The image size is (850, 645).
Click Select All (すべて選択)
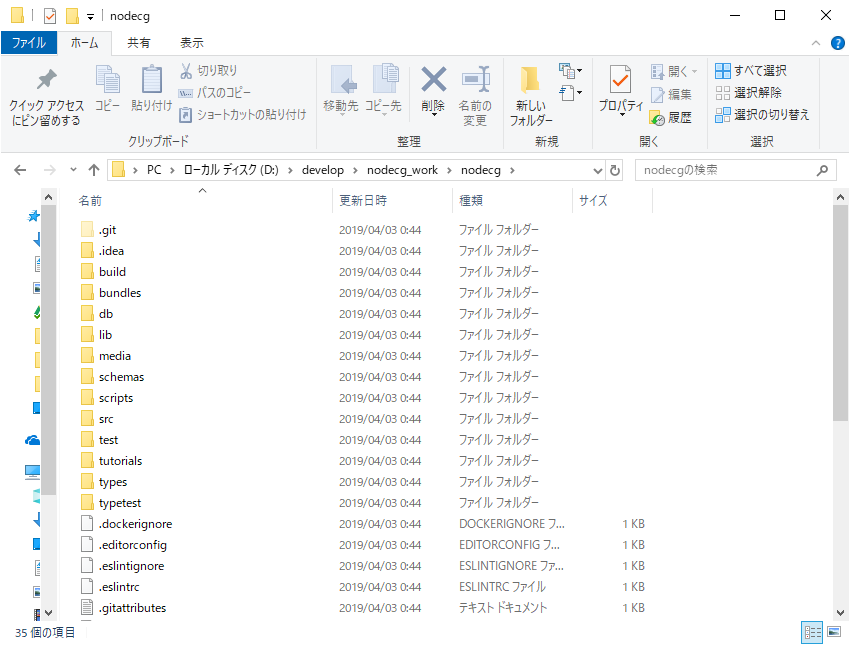751,70
